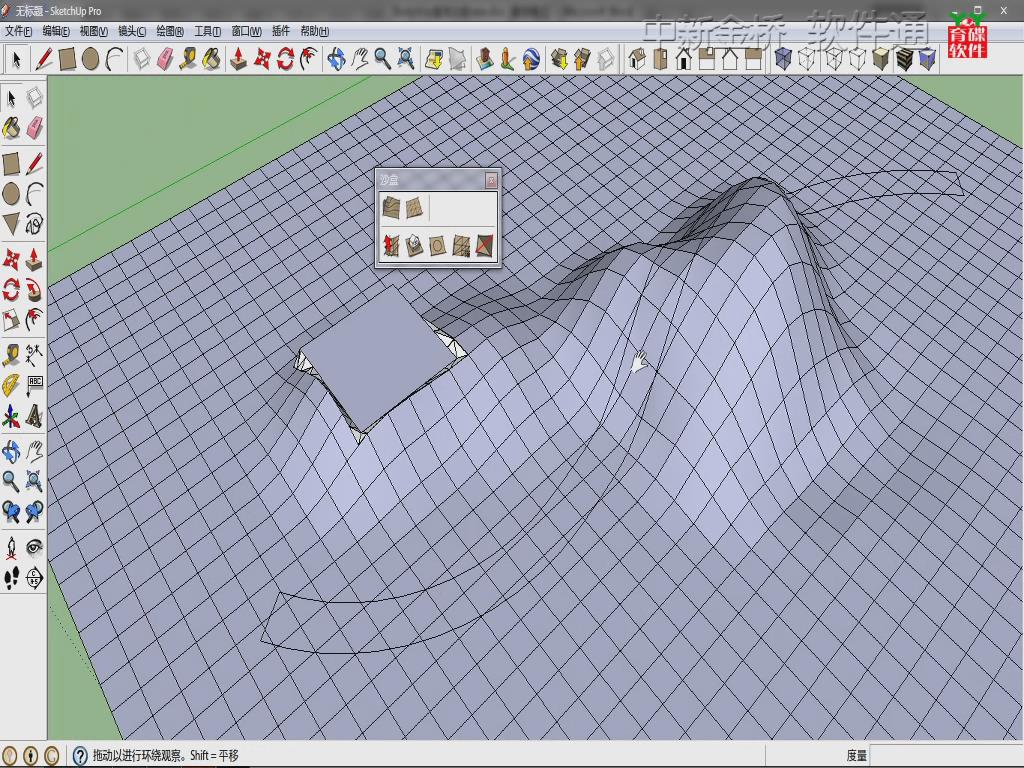Viewport: 1024px width, 768px height.
Task: Choose the Dimension tool
Action: click(35, 355)
